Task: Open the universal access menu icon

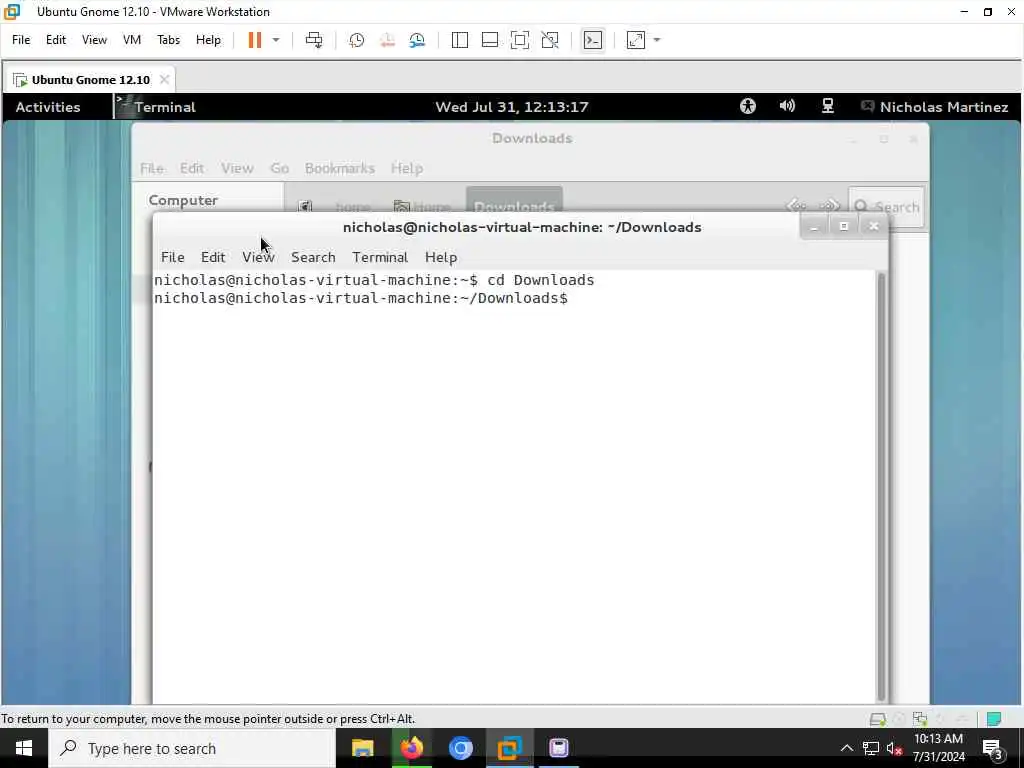Action: click(x=748, y=106)
